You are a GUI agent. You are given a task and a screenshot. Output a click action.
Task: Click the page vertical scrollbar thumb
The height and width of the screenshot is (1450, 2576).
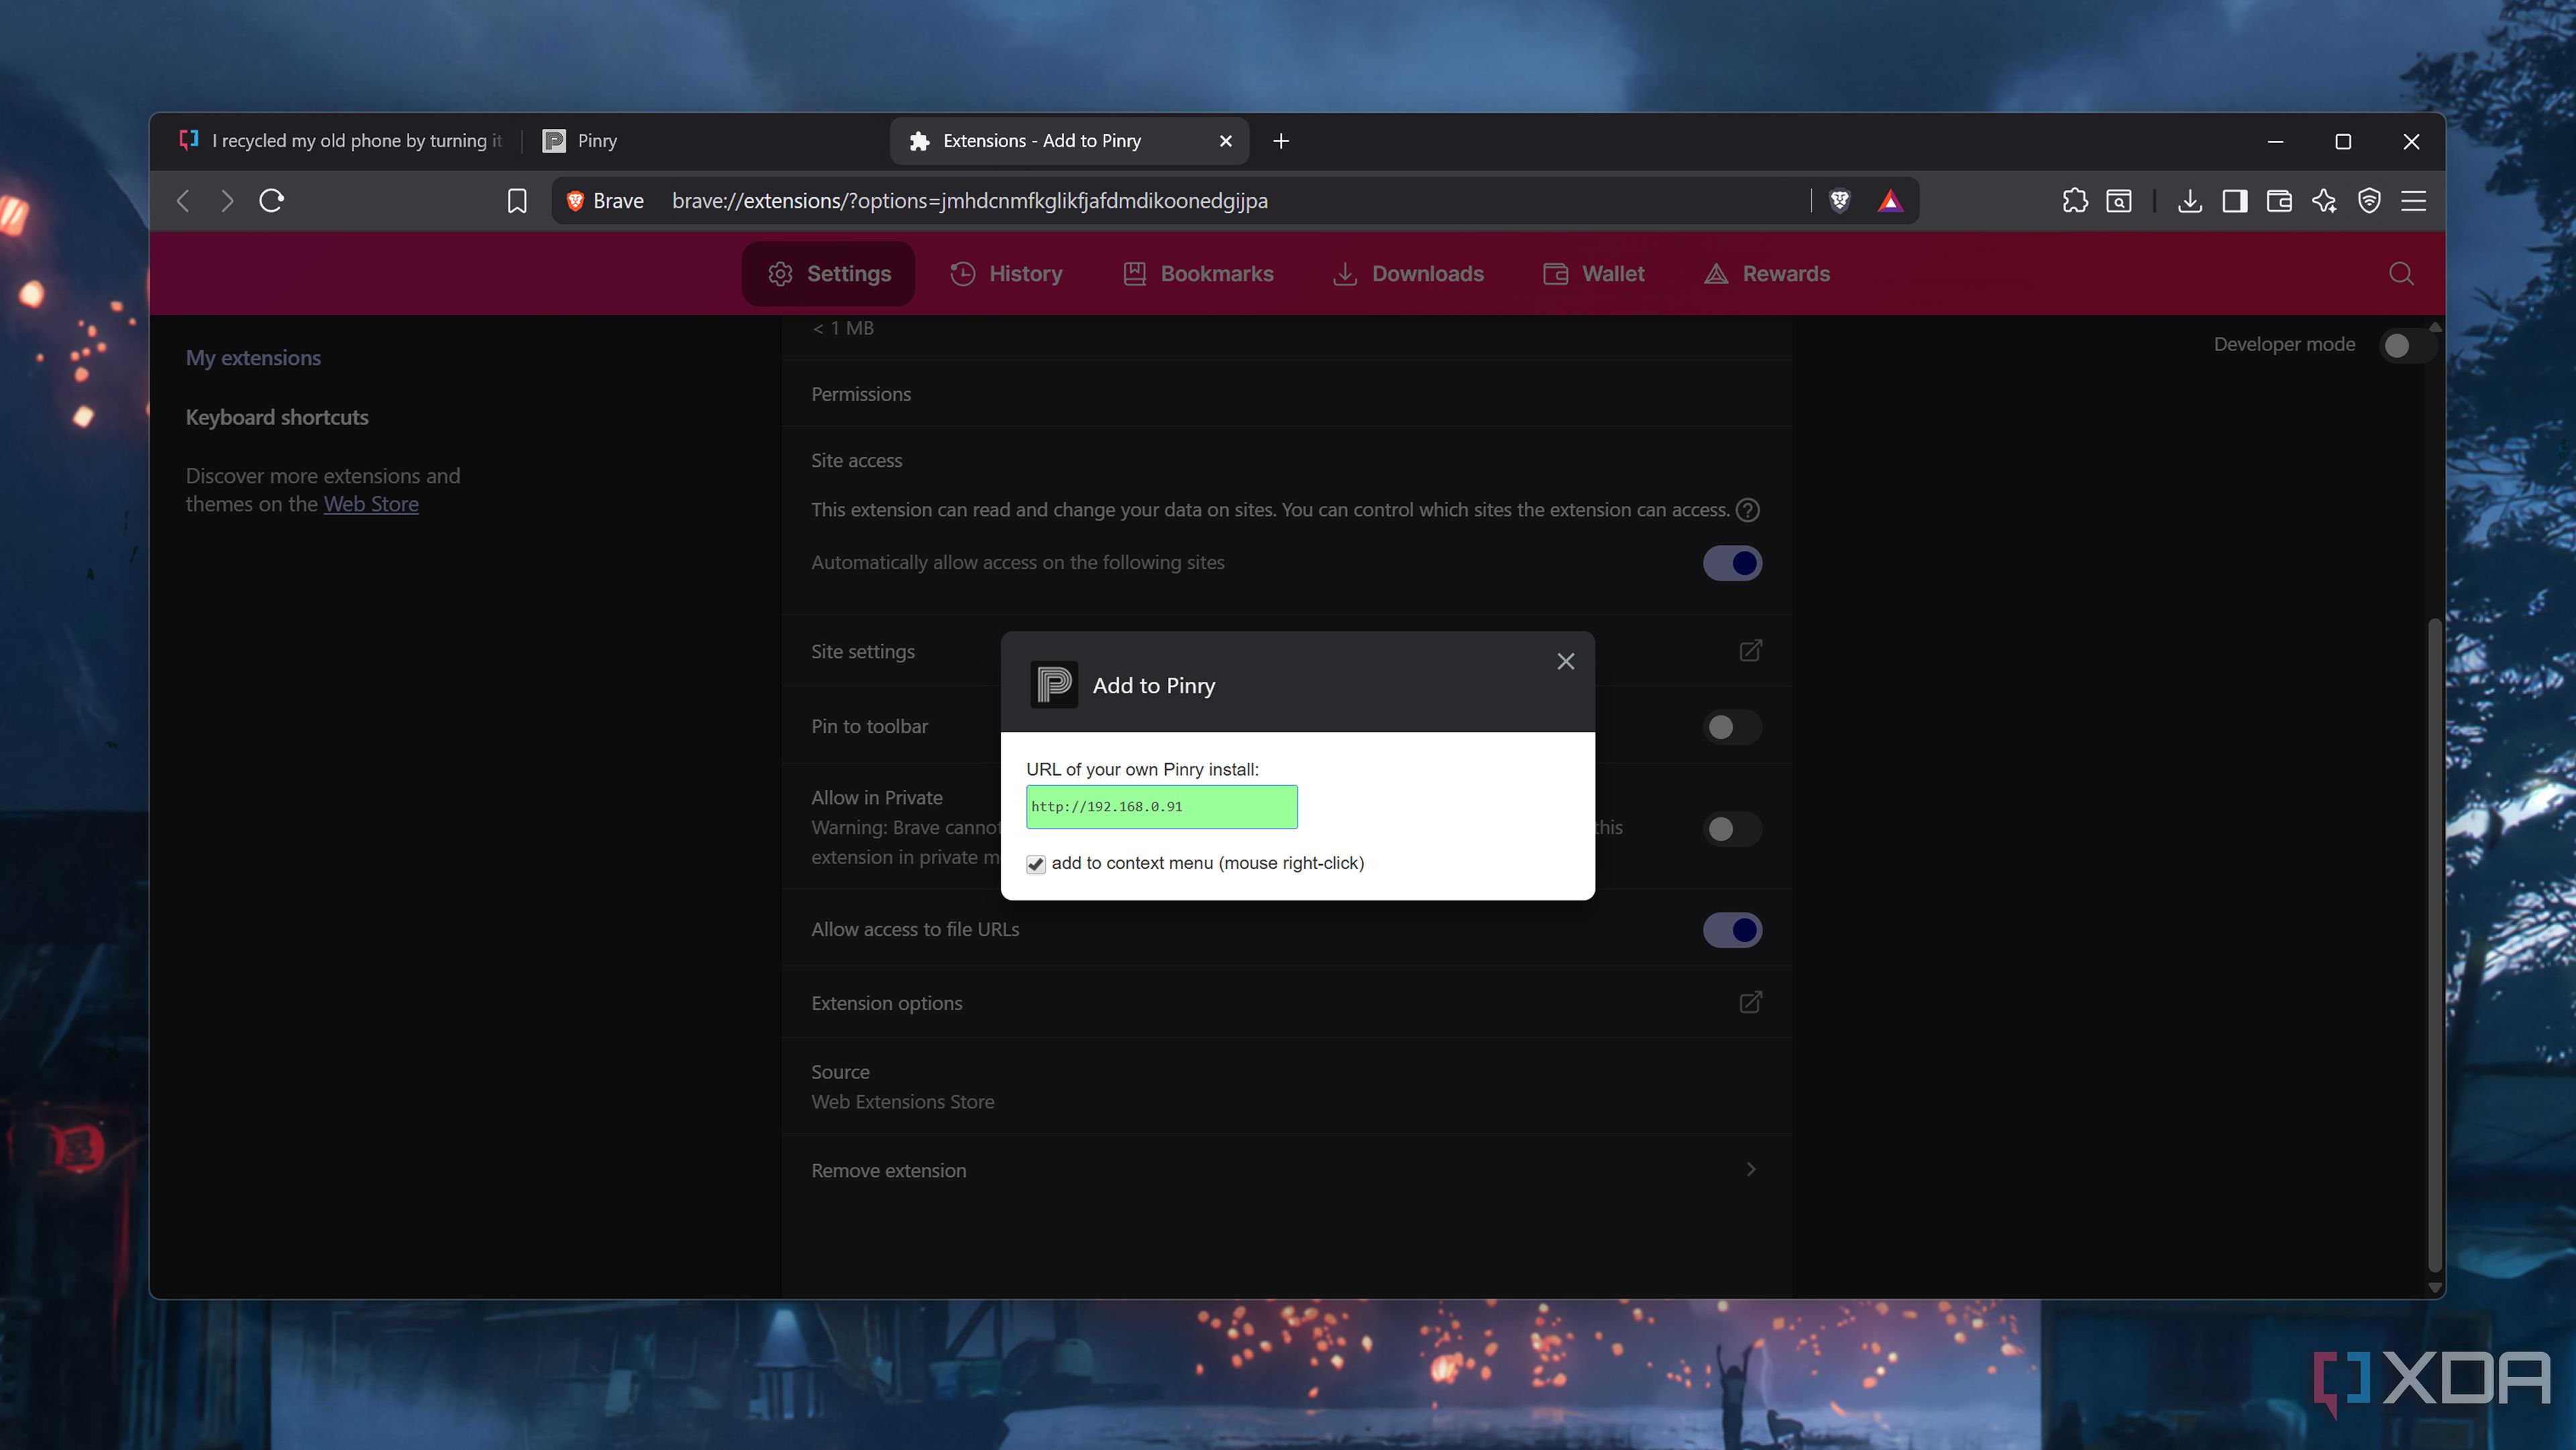pos(2434,945)
